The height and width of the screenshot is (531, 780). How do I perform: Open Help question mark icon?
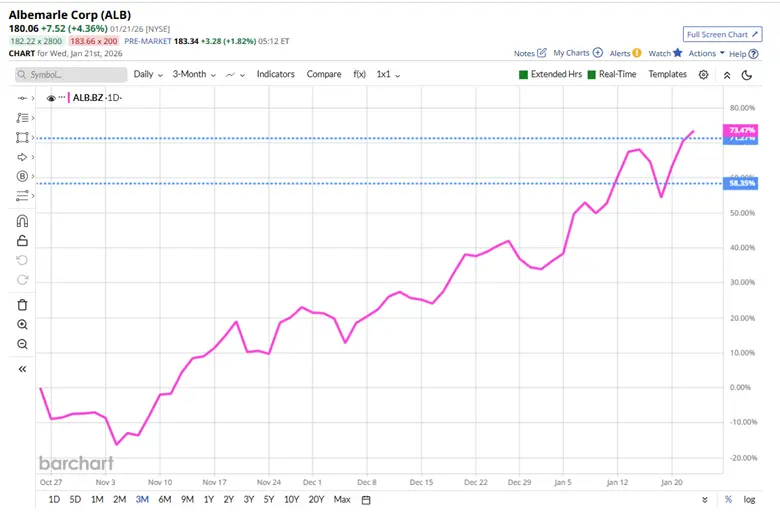(754, 54)
